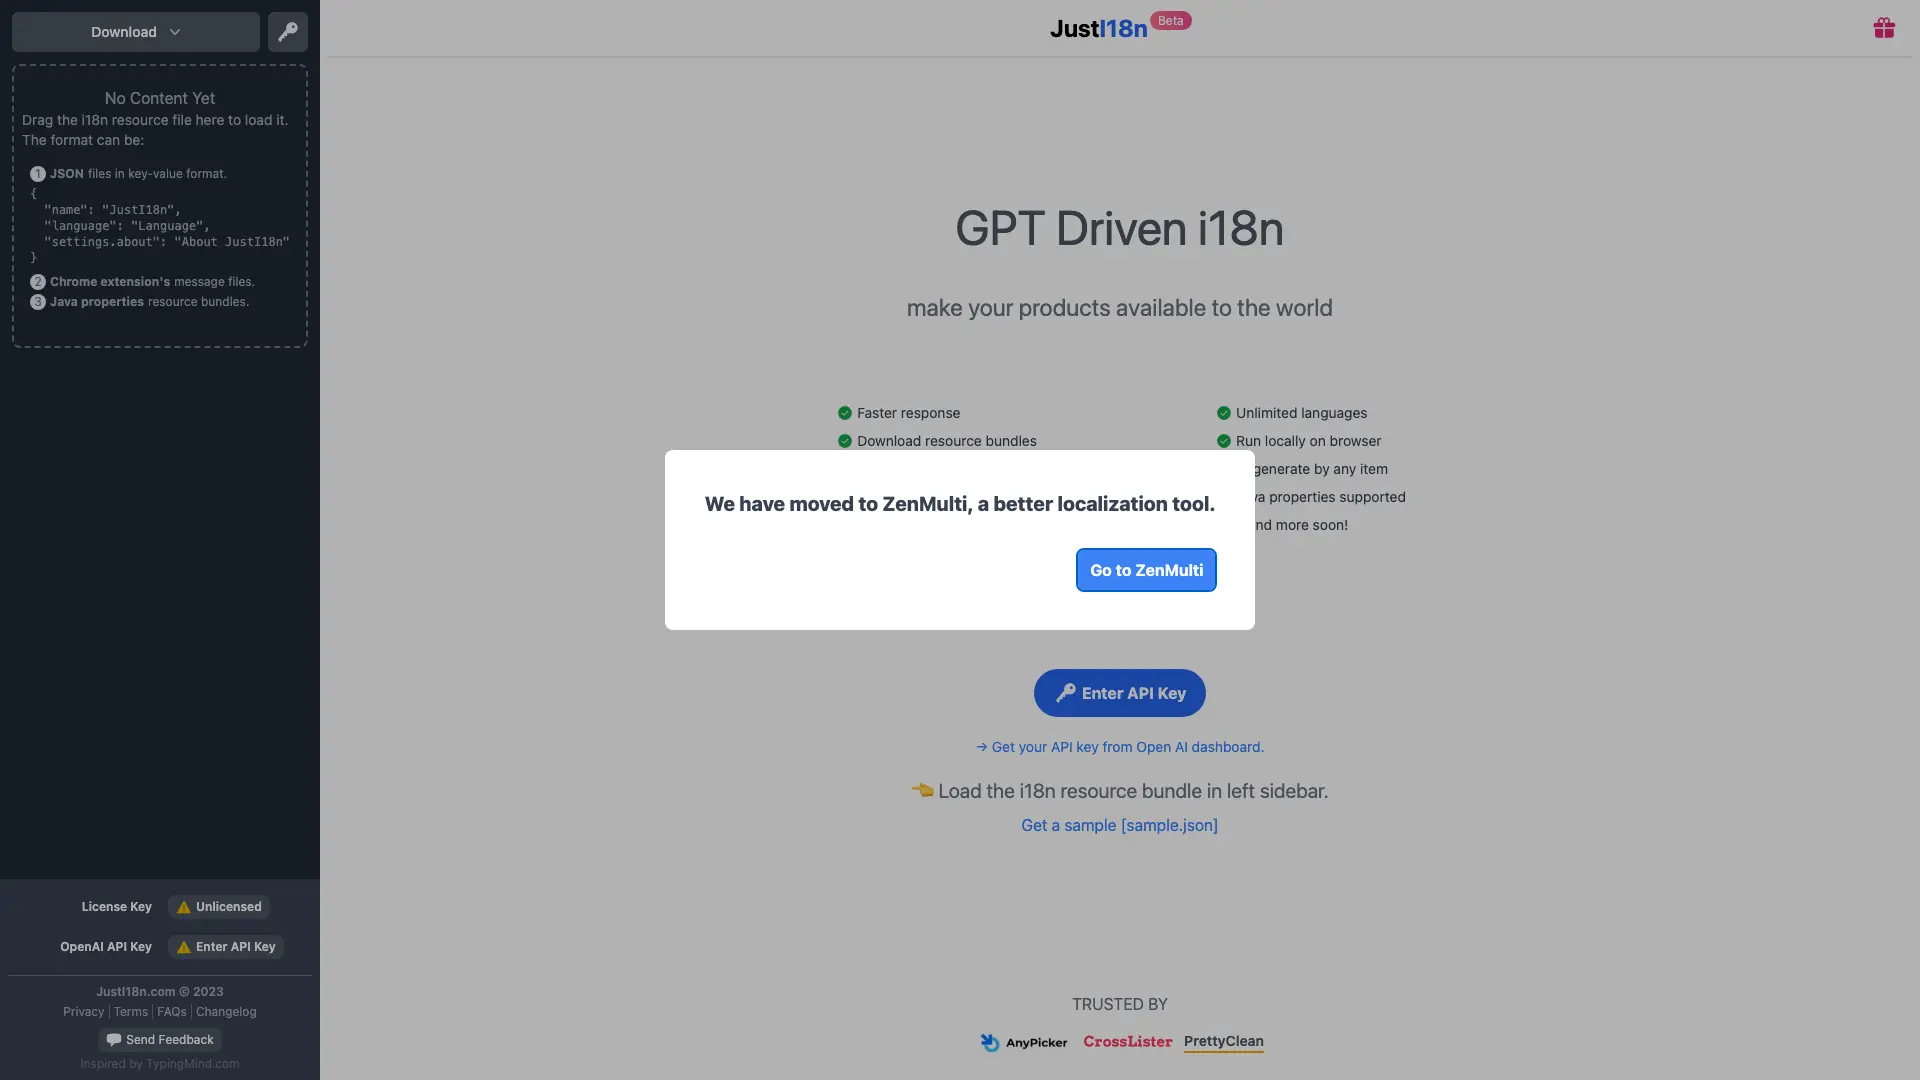This screenshot has height=1080, width=1920.
Task: Click the key icon inside Enter API Key button
Action: pos(1065,693)
